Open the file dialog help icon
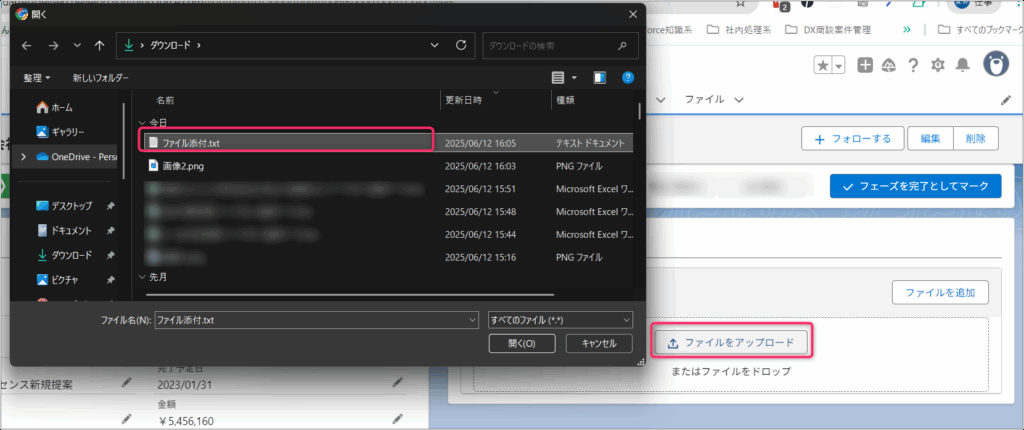1024x430 pixels. click(627, 77)
